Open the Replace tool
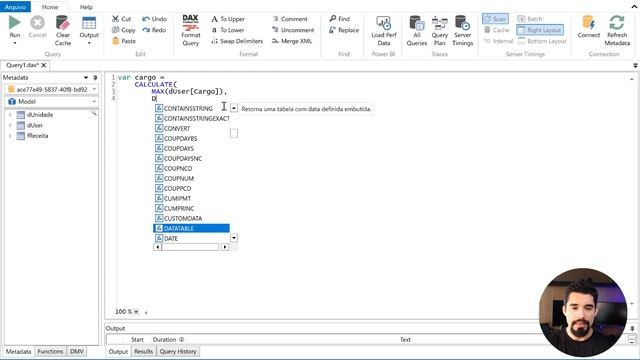 pyautogui.click(x=344, y=30)
